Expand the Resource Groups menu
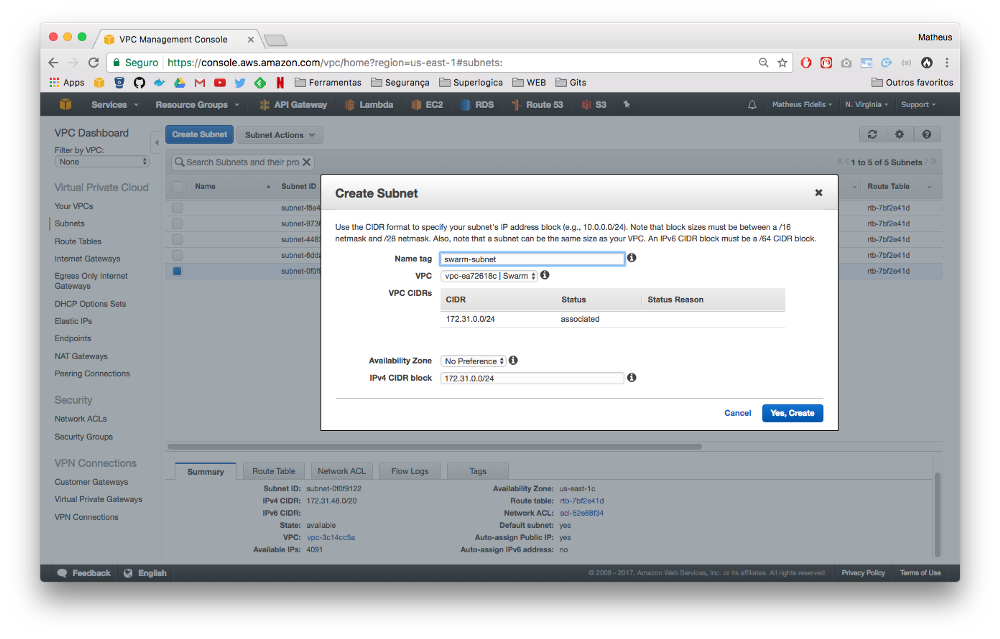This screenshot has height=639, width=1000. pyautogui.click(x=197, y=105)
